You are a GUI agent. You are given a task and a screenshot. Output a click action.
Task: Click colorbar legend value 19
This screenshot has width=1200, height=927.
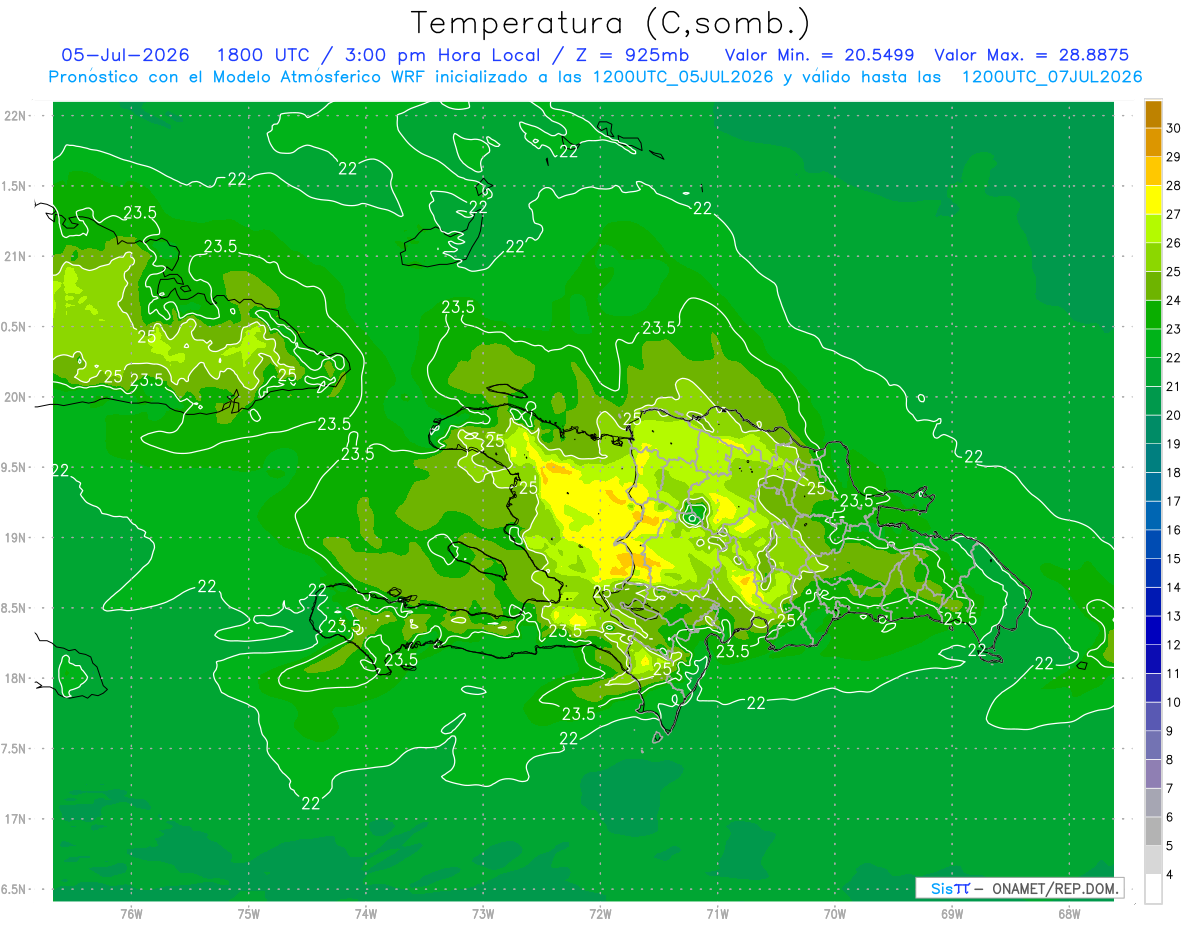point(1173,444)
